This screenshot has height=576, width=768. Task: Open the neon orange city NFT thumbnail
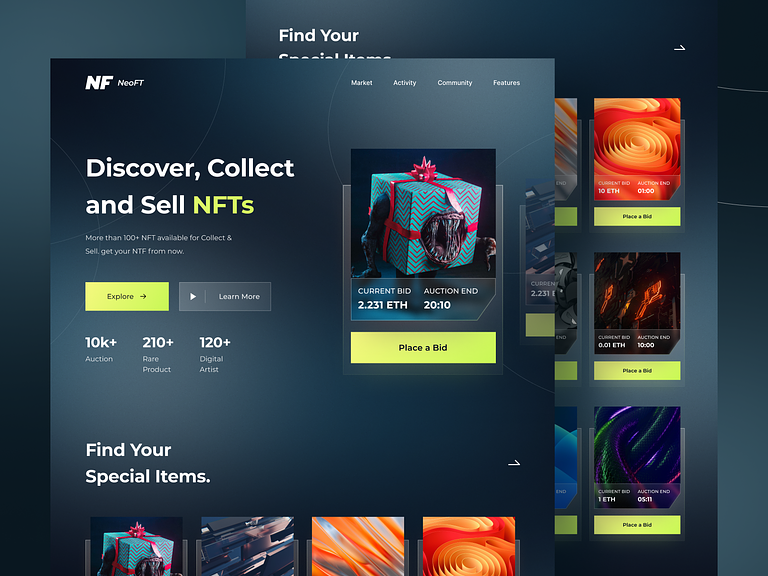point(637,291)
